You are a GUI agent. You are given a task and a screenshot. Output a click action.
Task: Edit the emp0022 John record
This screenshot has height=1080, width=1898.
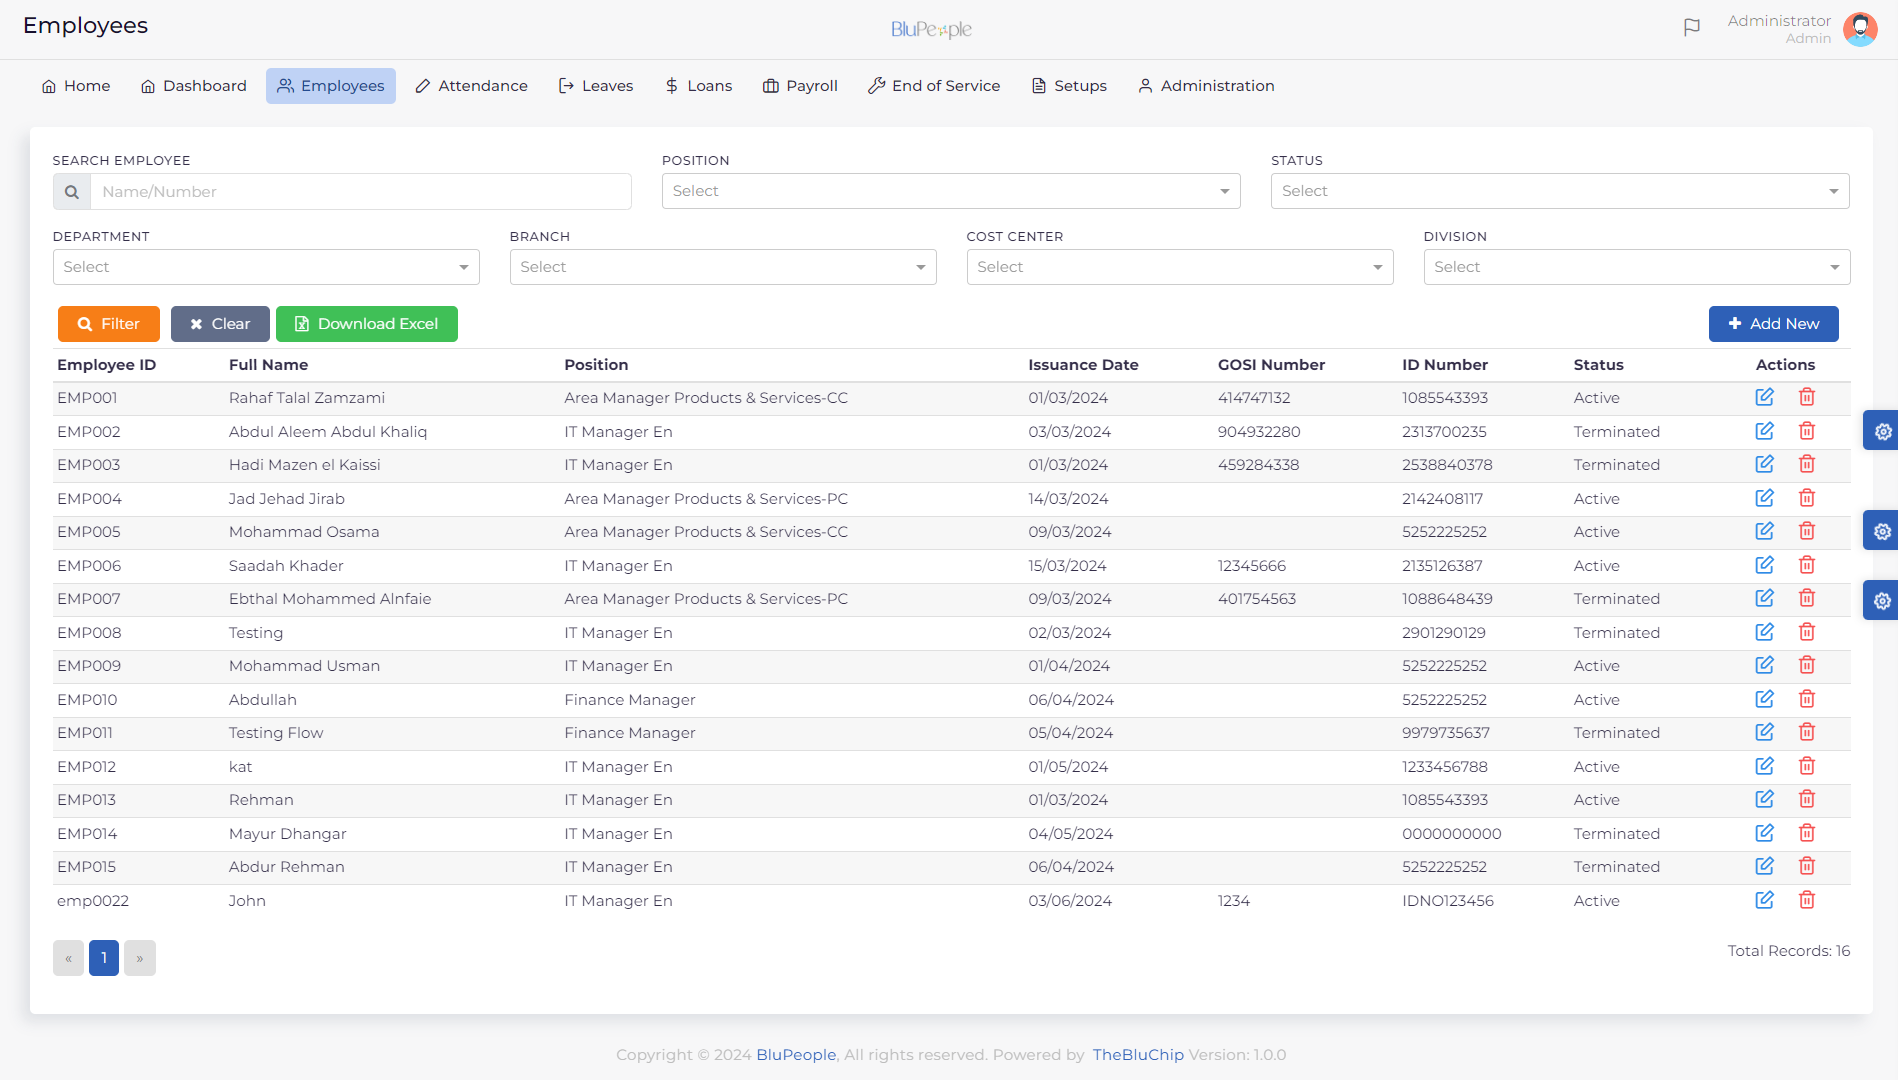(1764, 900)
